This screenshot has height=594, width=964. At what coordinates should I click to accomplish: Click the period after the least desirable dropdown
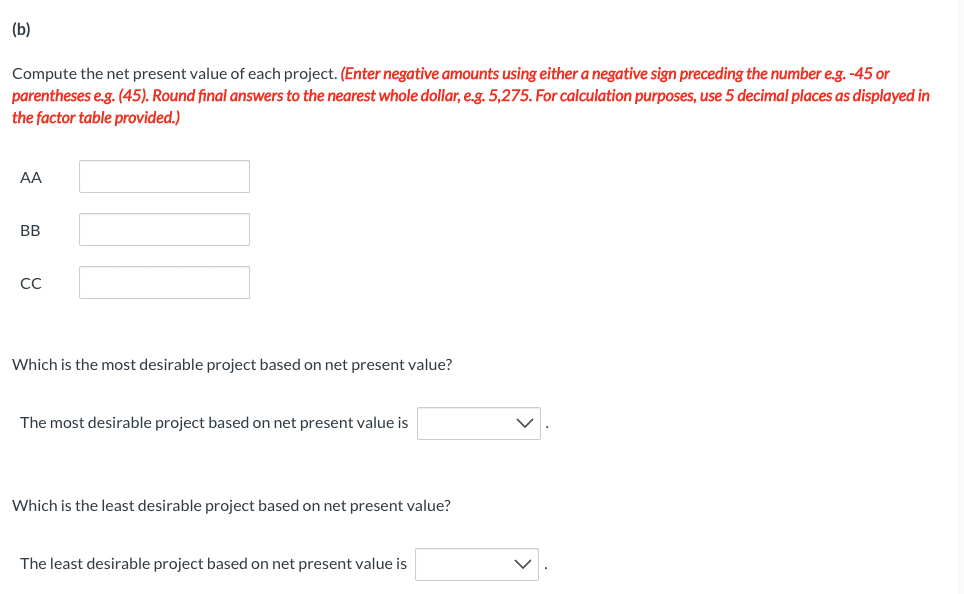545,566
